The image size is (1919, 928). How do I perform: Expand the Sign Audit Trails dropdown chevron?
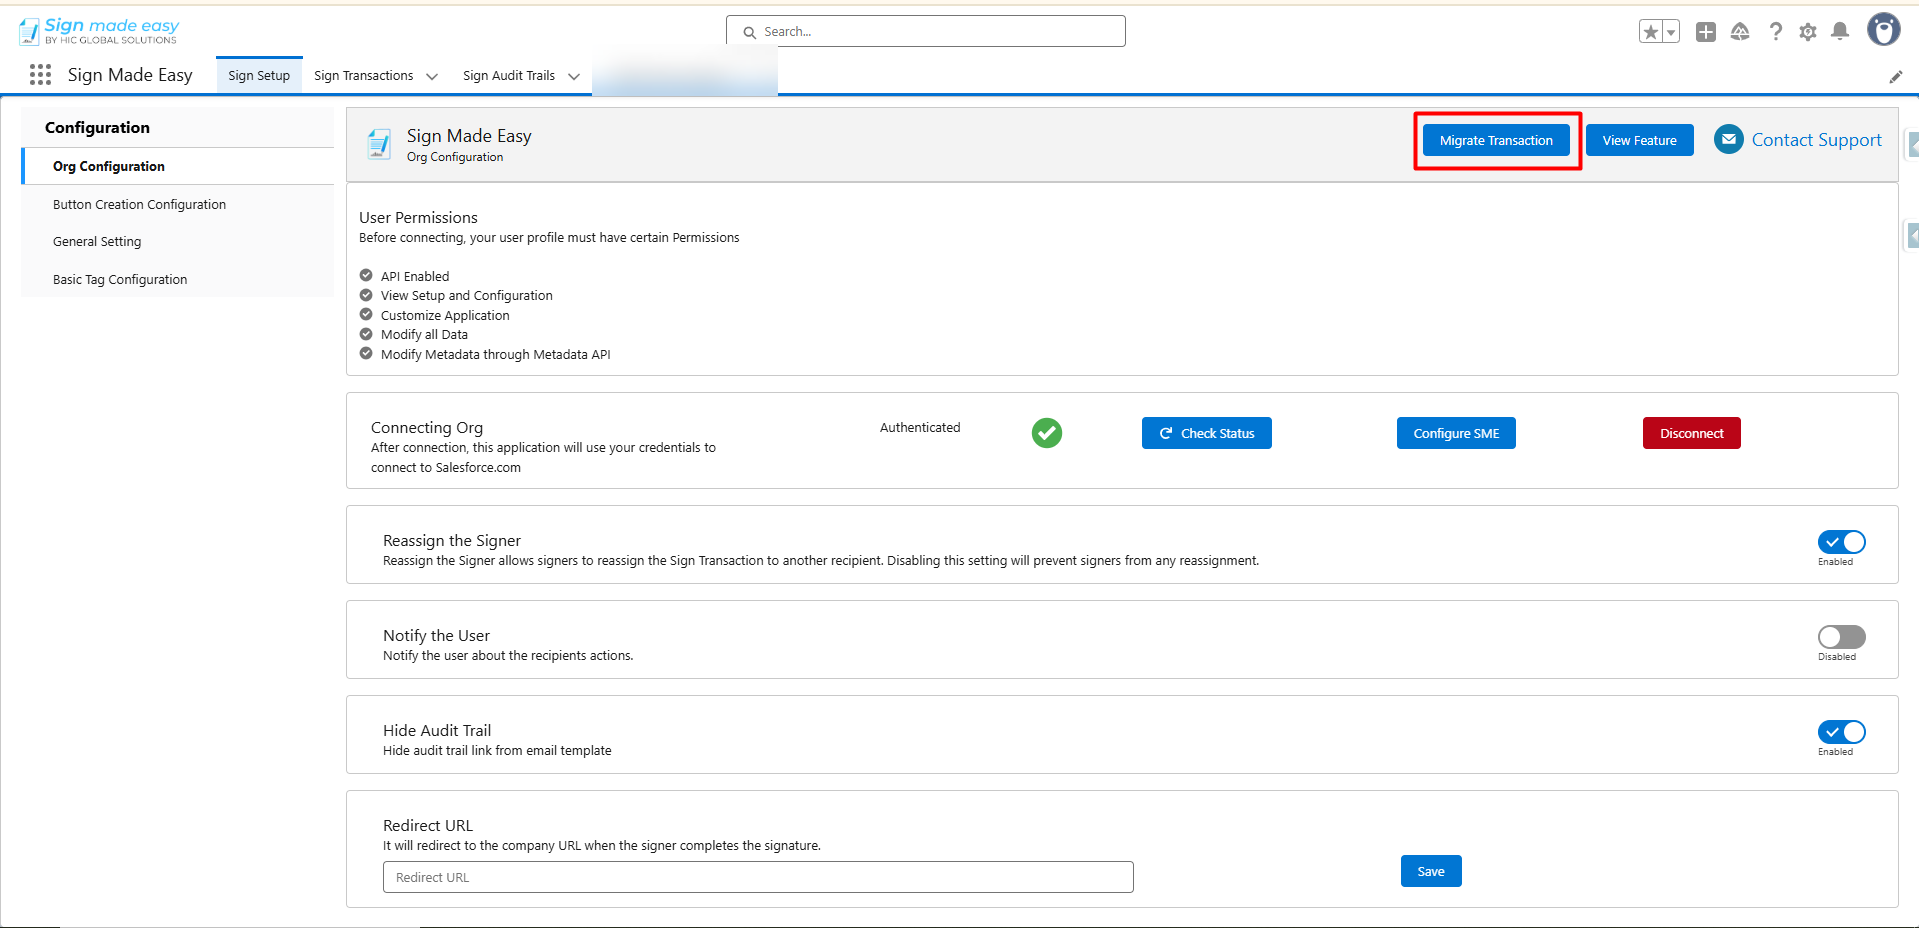[x=574, y=76]
